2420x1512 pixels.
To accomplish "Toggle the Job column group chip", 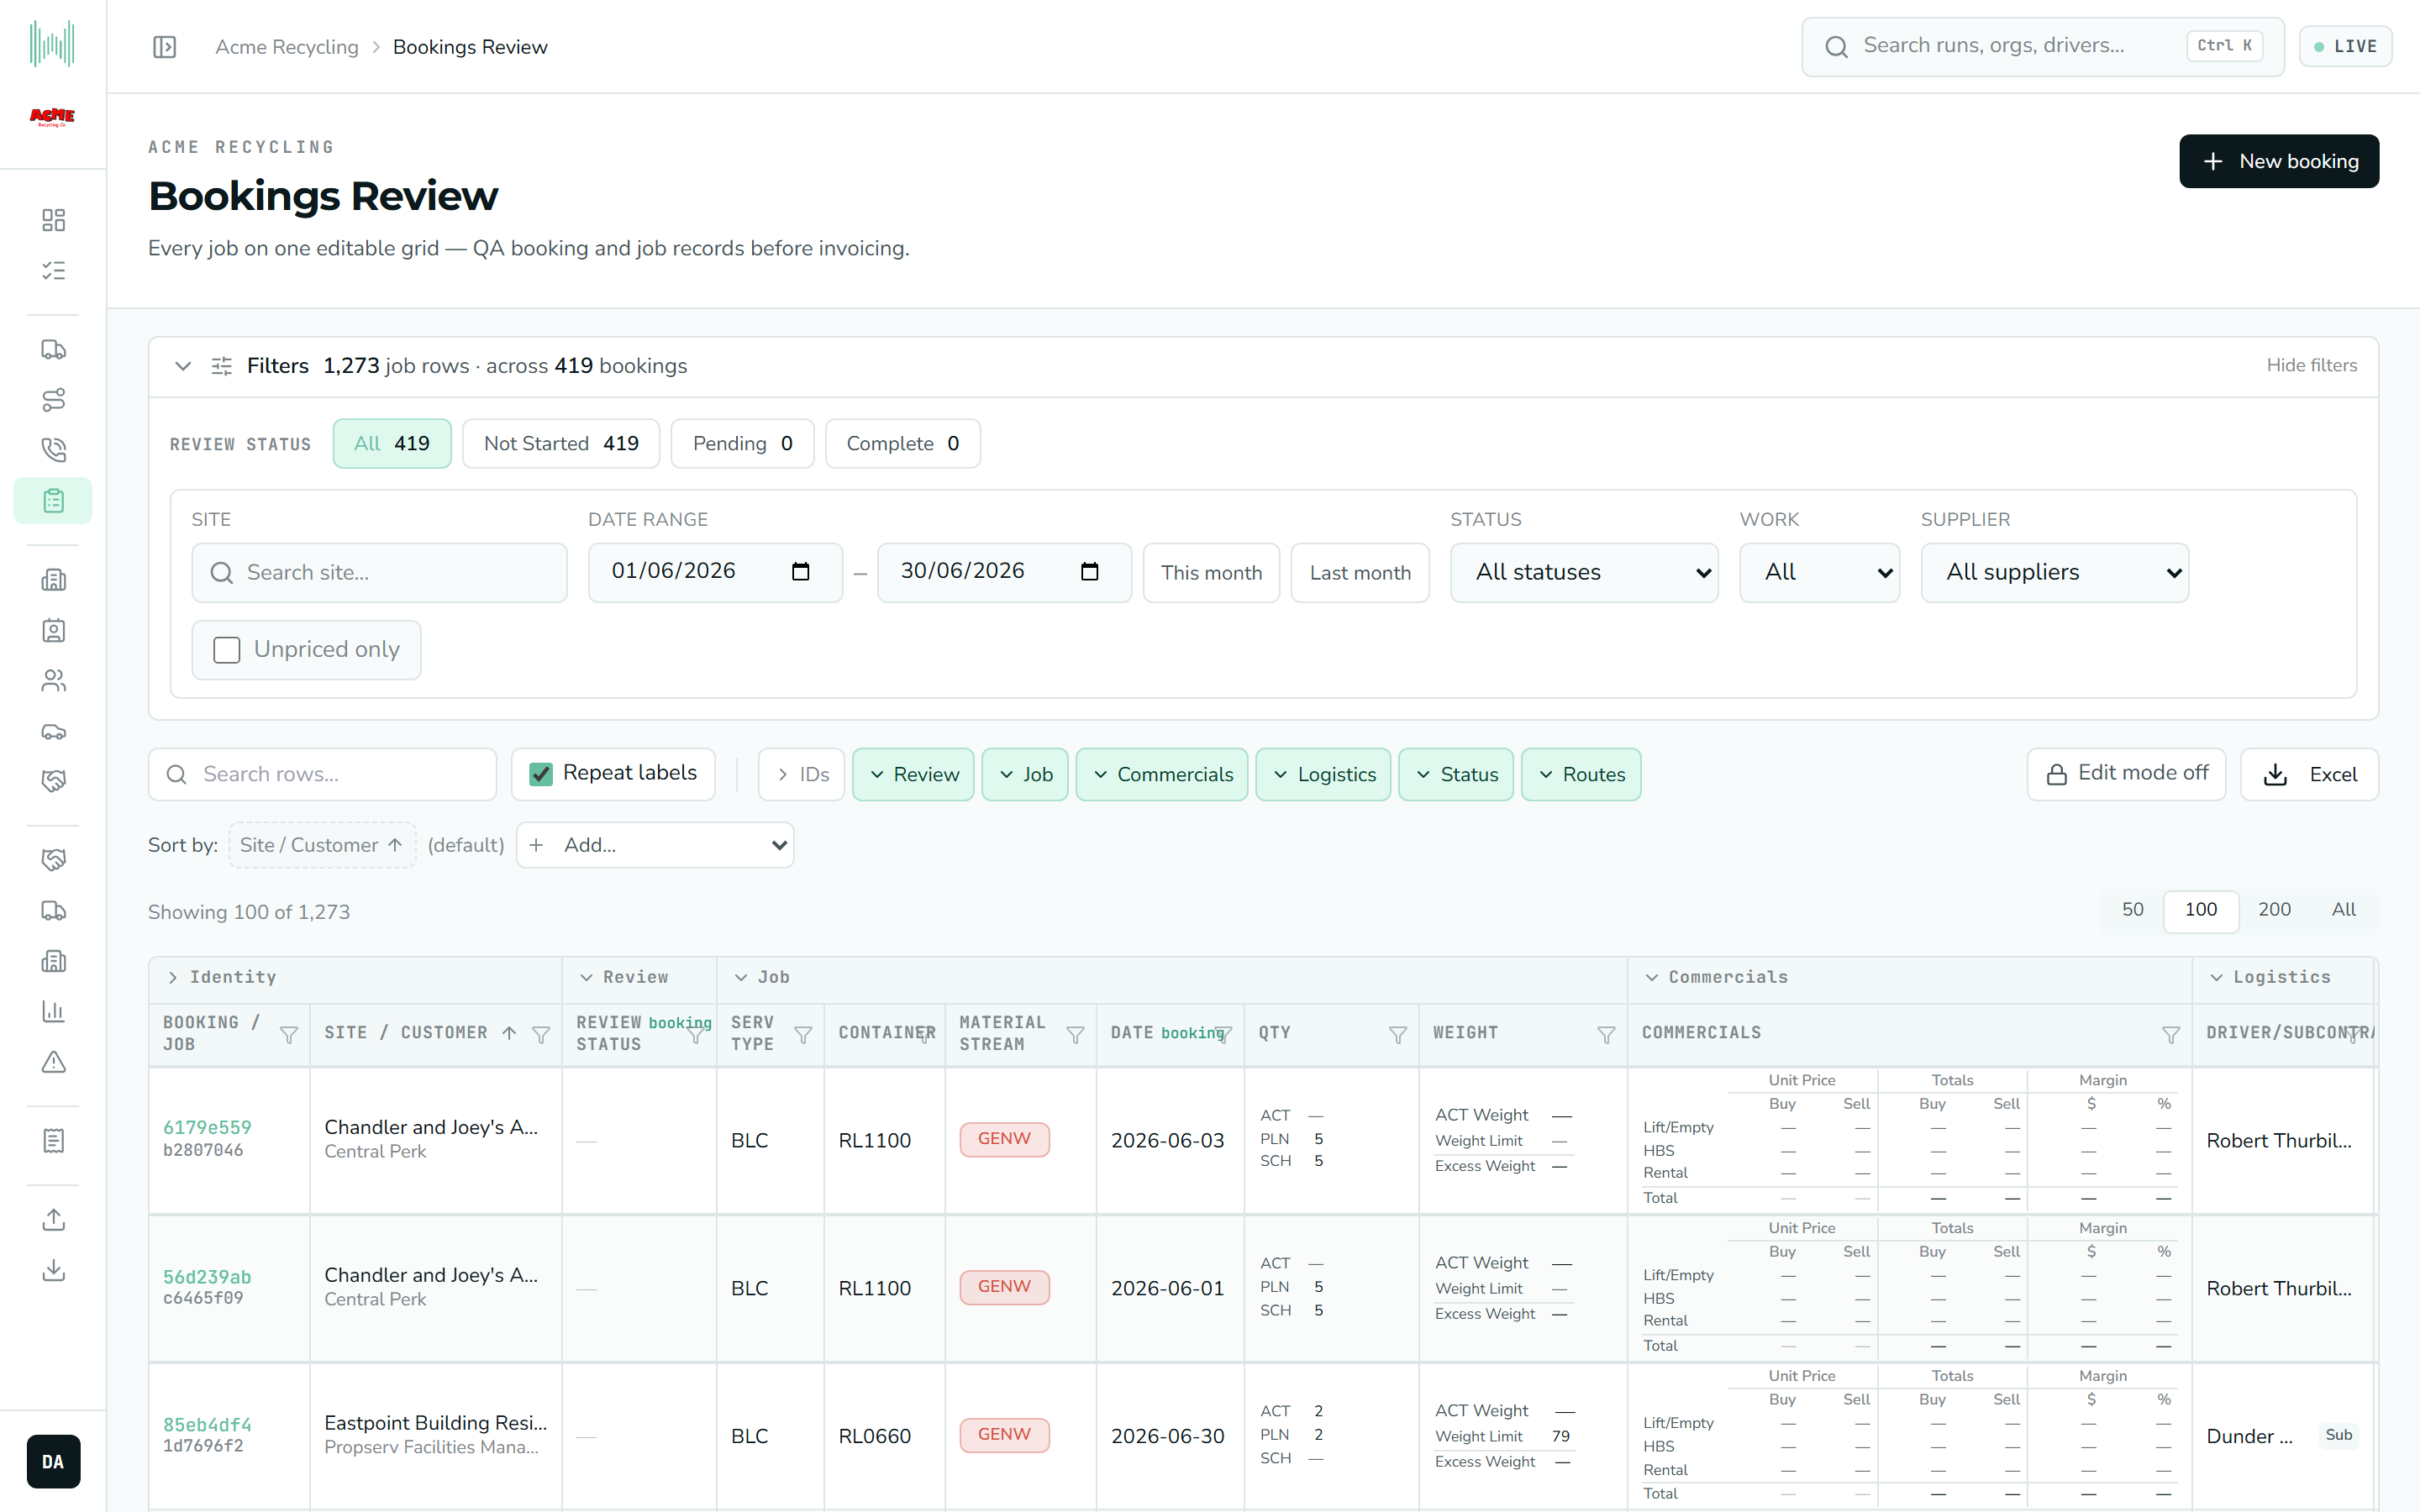I will 1025,775.
